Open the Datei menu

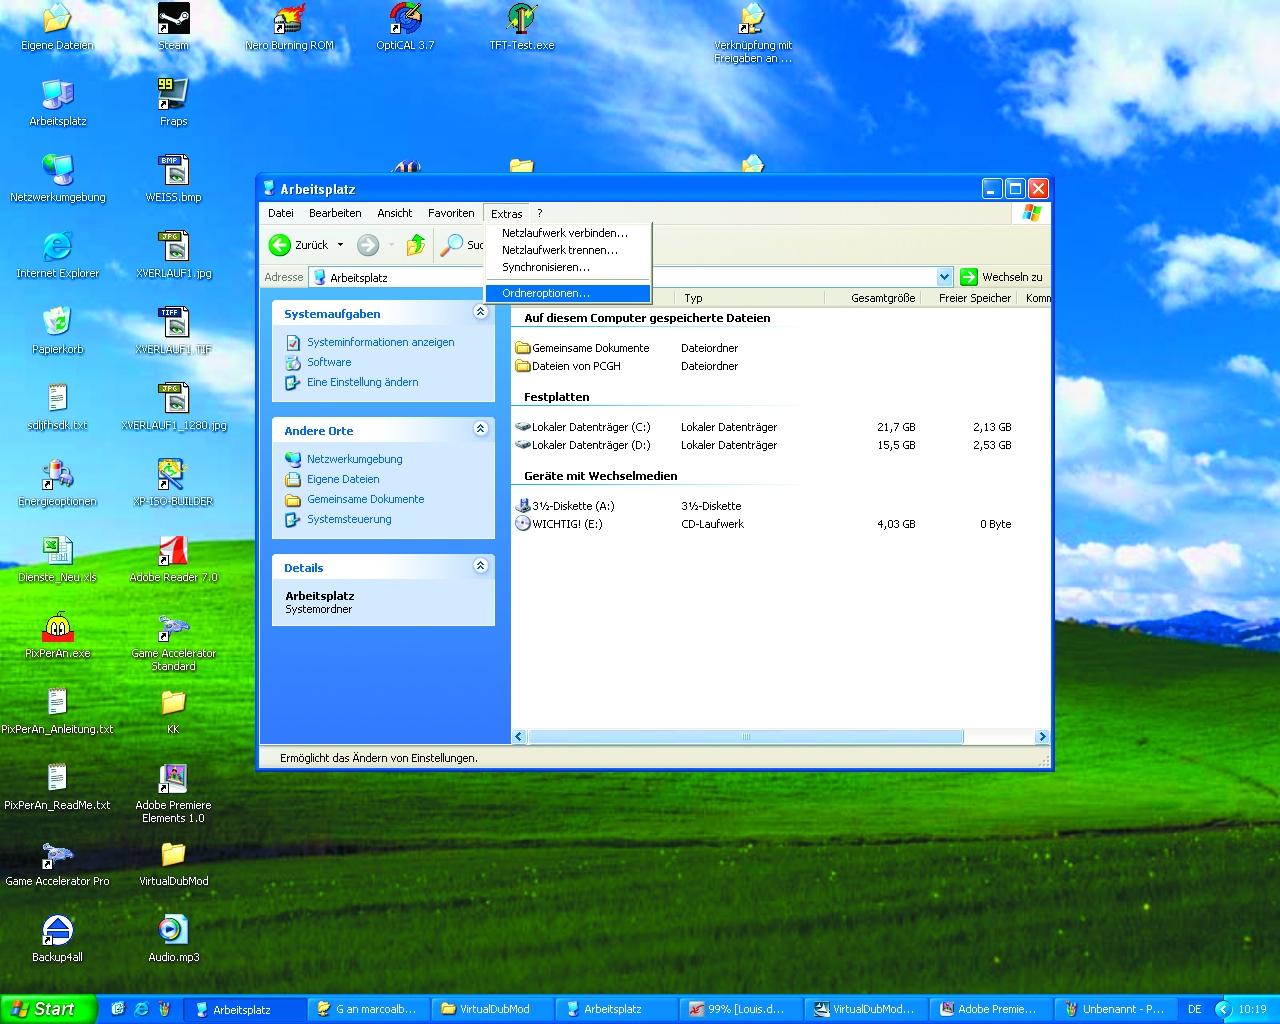pyautogui.click(x=281, y=213)
